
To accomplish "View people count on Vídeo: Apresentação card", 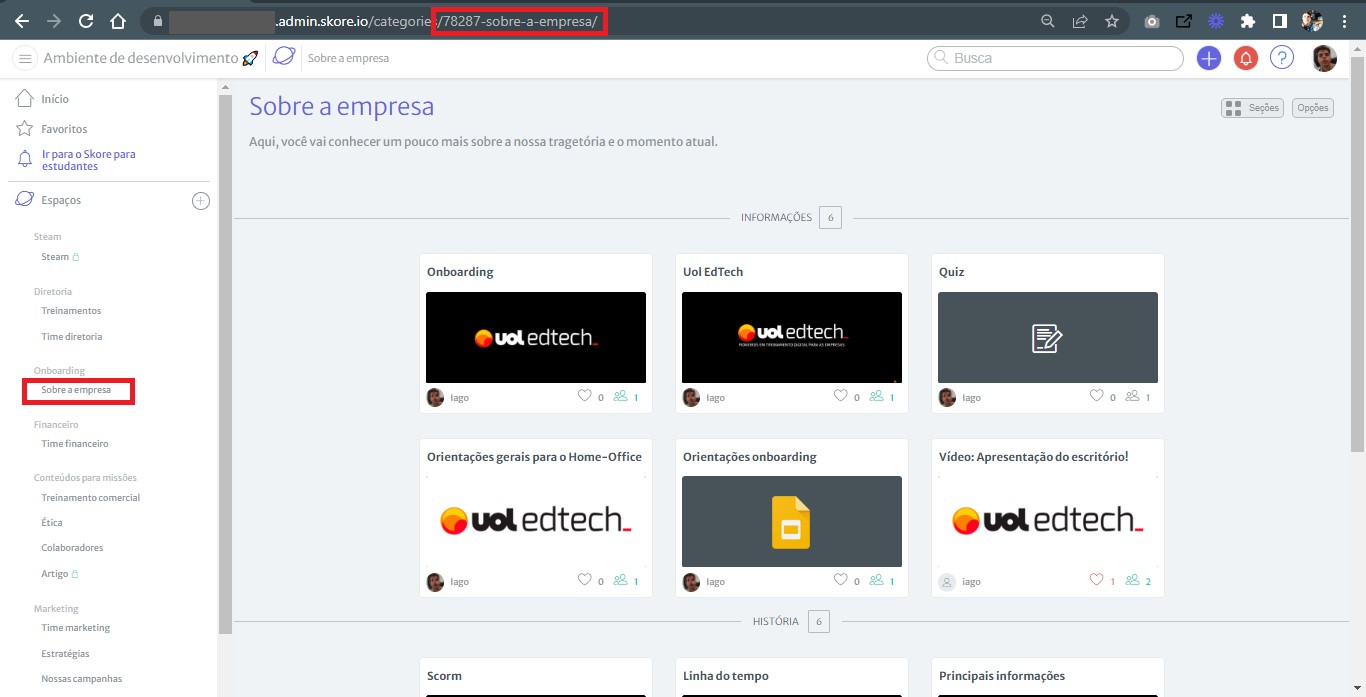I will tap(1139, 581).
